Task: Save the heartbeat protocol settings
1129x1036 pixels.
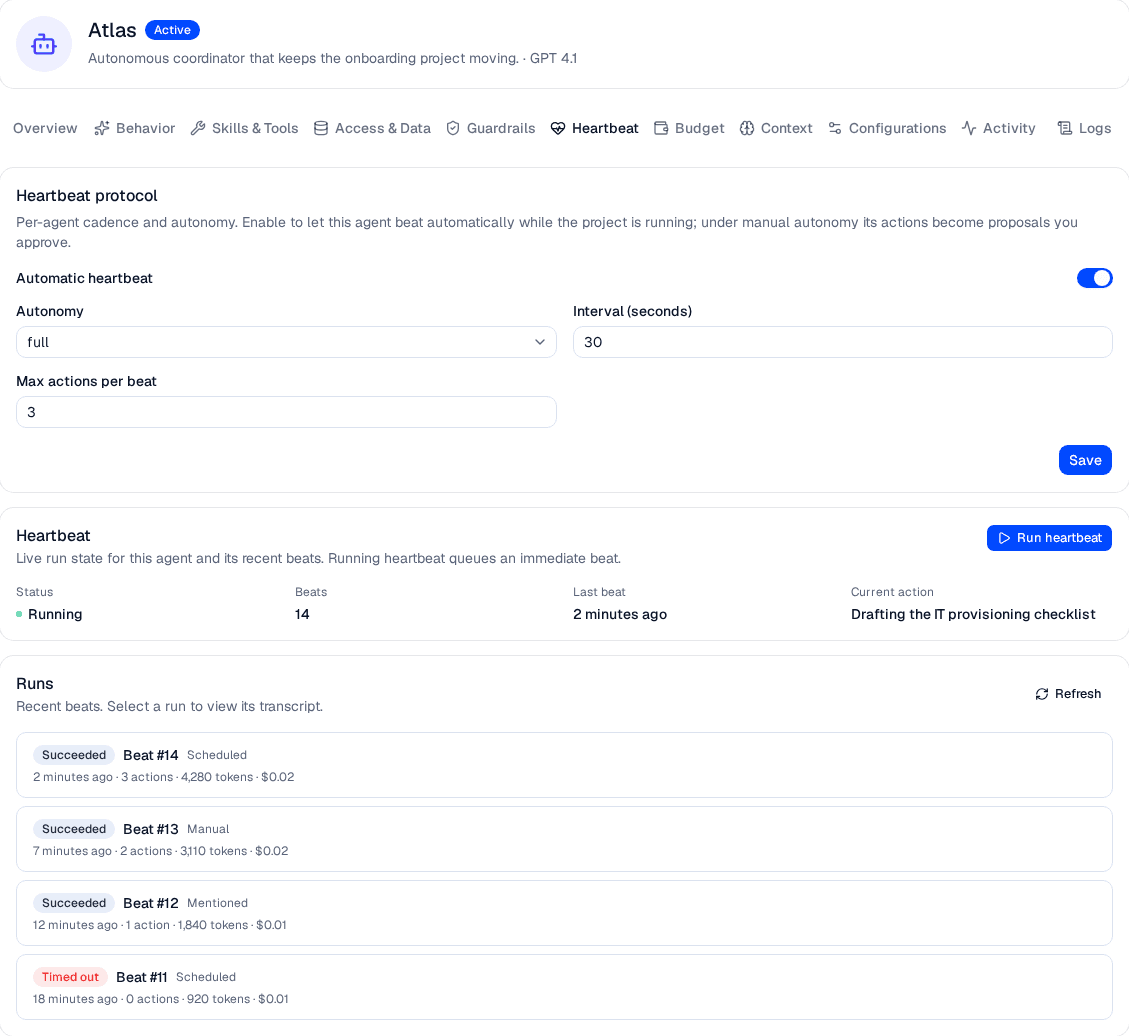Action: [1085, 460]
